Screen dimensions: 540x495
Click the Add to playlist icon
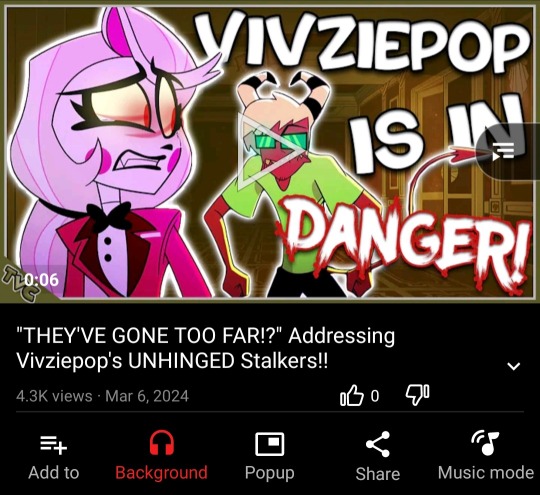tap(54, 444)
